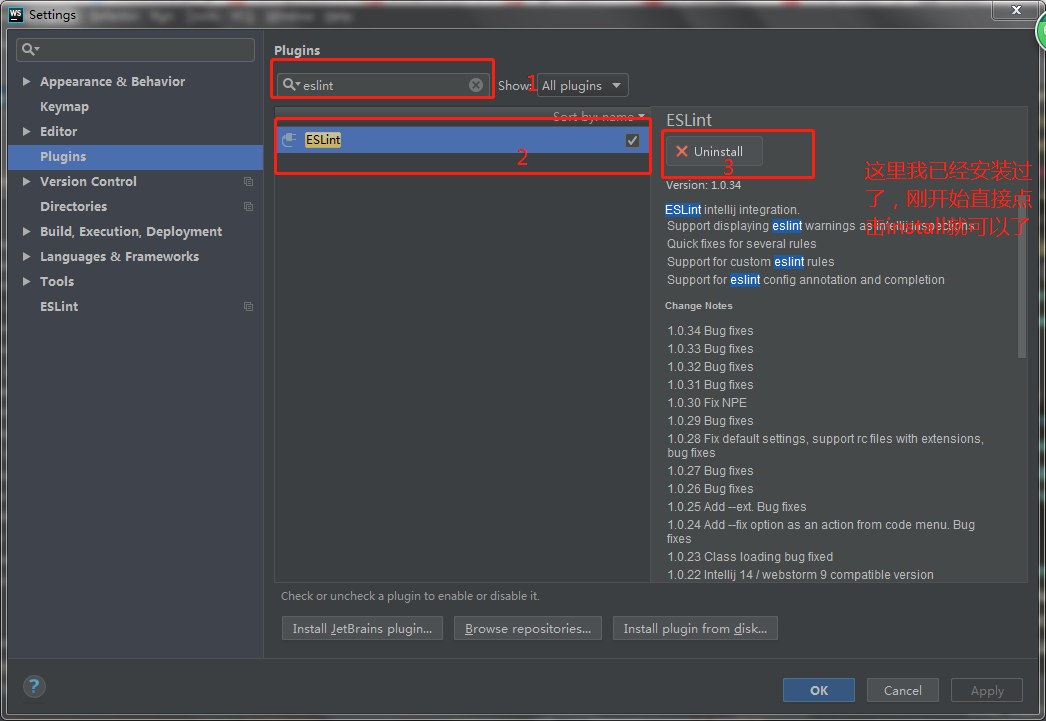
Task: Click the WebStorm logo in title bar
Action: pos(15,15)
